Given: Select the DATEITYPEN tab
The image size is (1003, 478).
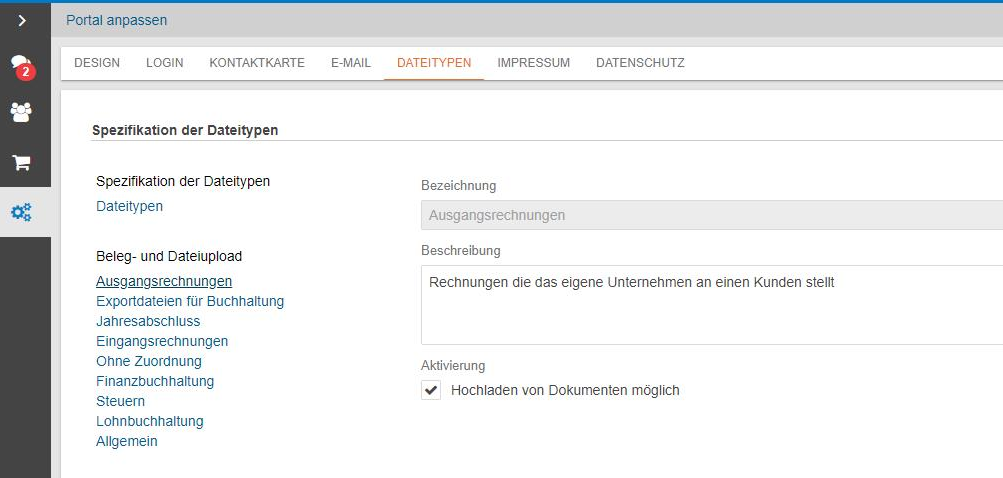Looking at the screenshot, I should coord(434,63).
